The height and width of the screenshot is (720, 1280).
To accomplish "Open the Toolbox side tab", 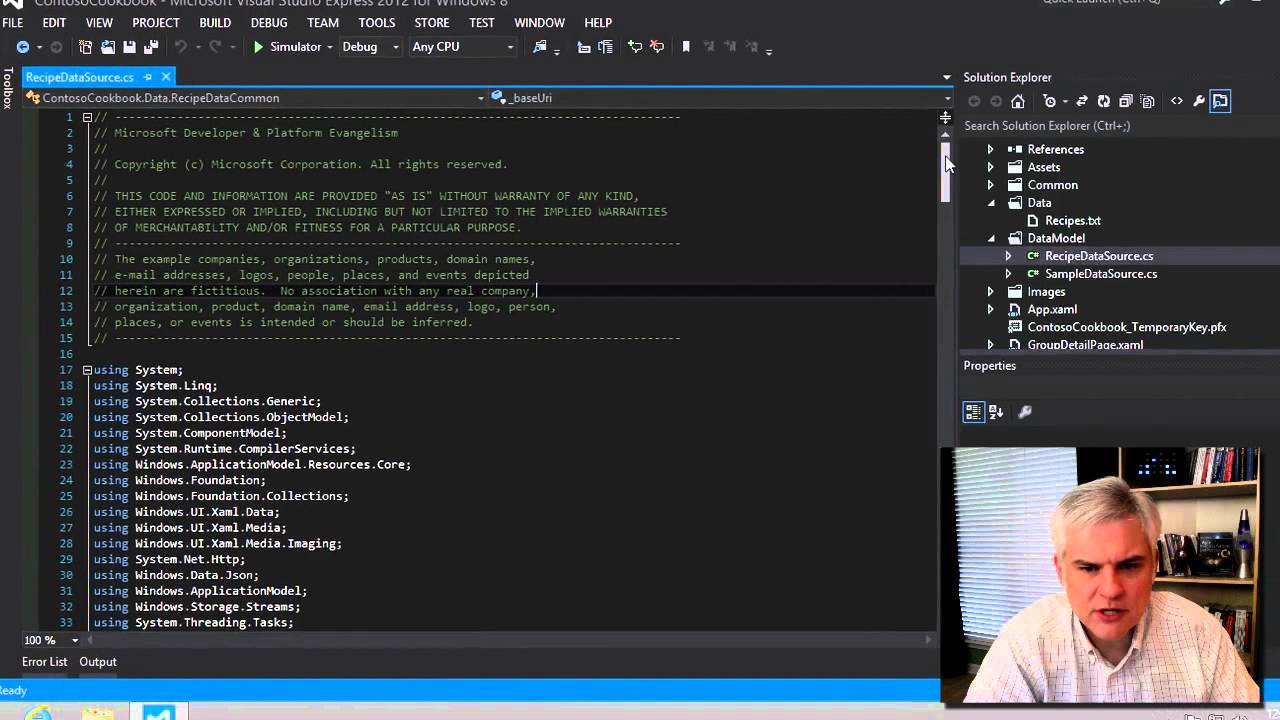I will click(x=8, y=88).
